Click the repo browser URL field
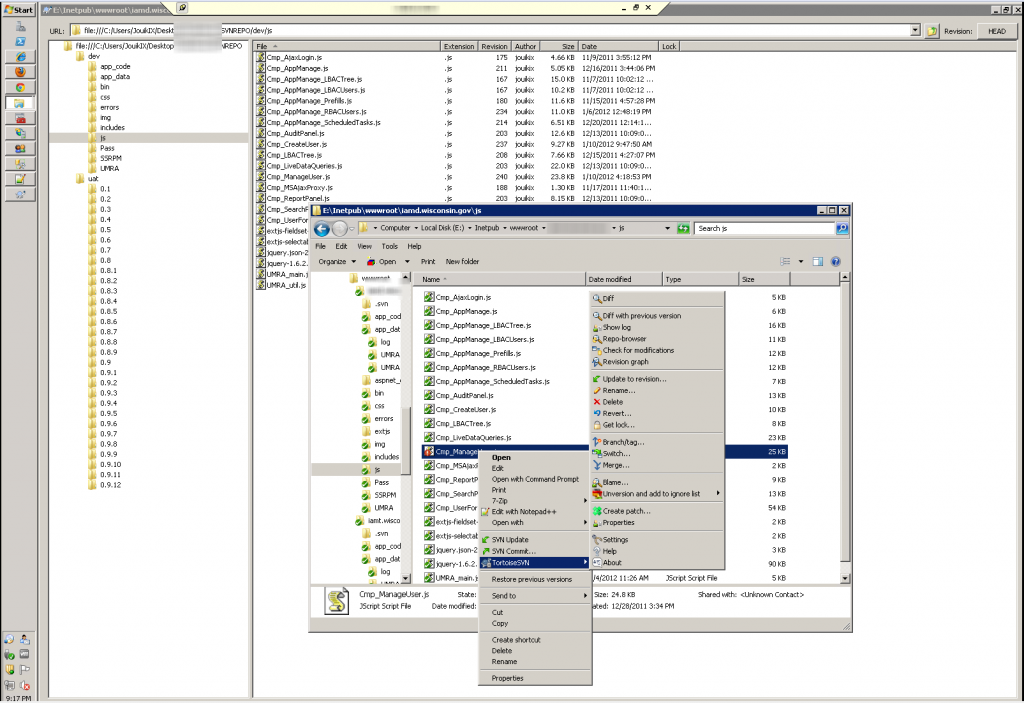The height and width of the screenshot is (703, 1024). tap(496, 30)
